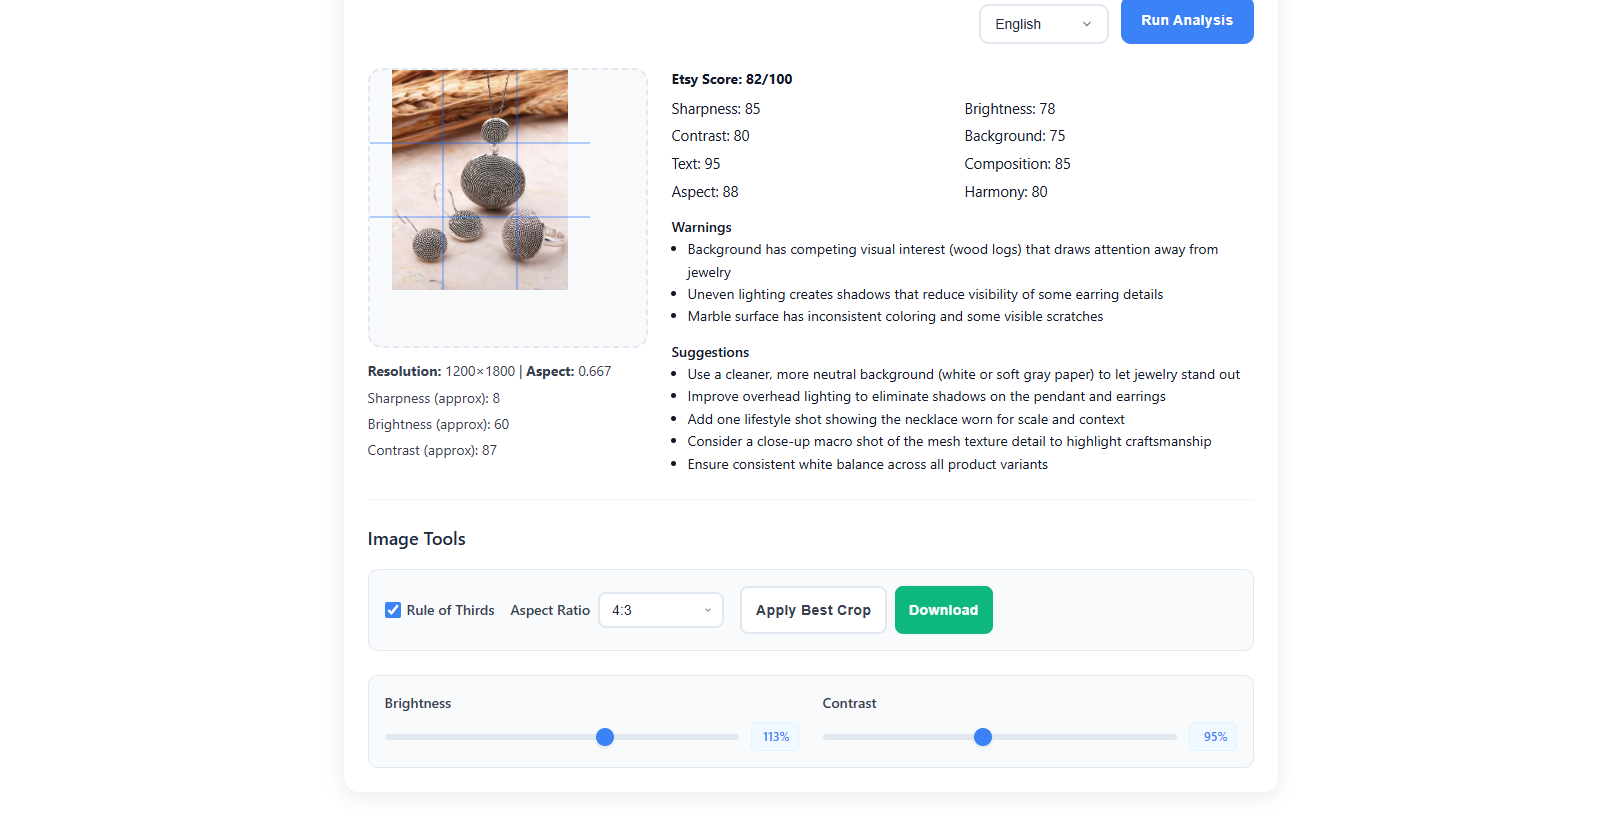Click the Brightness slider handle
1620x818 pixels.
605,737
